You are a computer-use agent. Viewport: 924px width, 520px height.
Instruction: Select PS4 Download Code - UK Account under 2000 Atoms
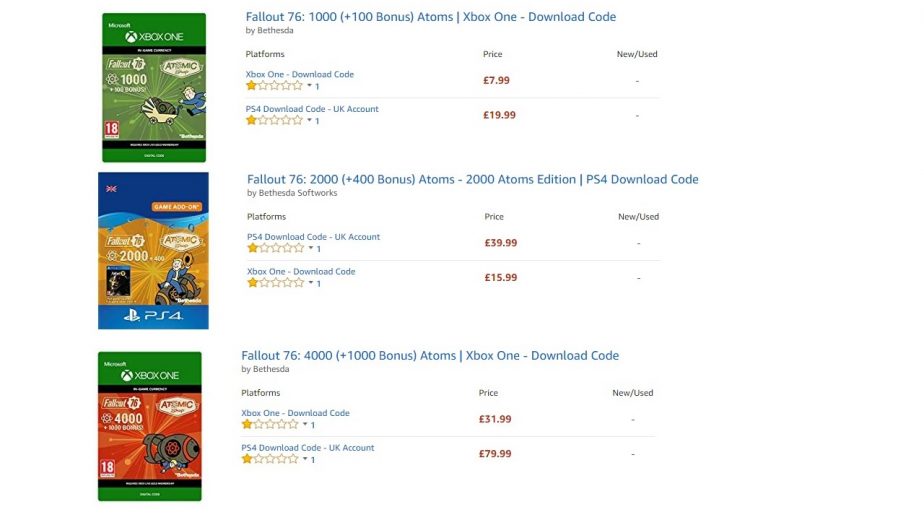[314, 237]
